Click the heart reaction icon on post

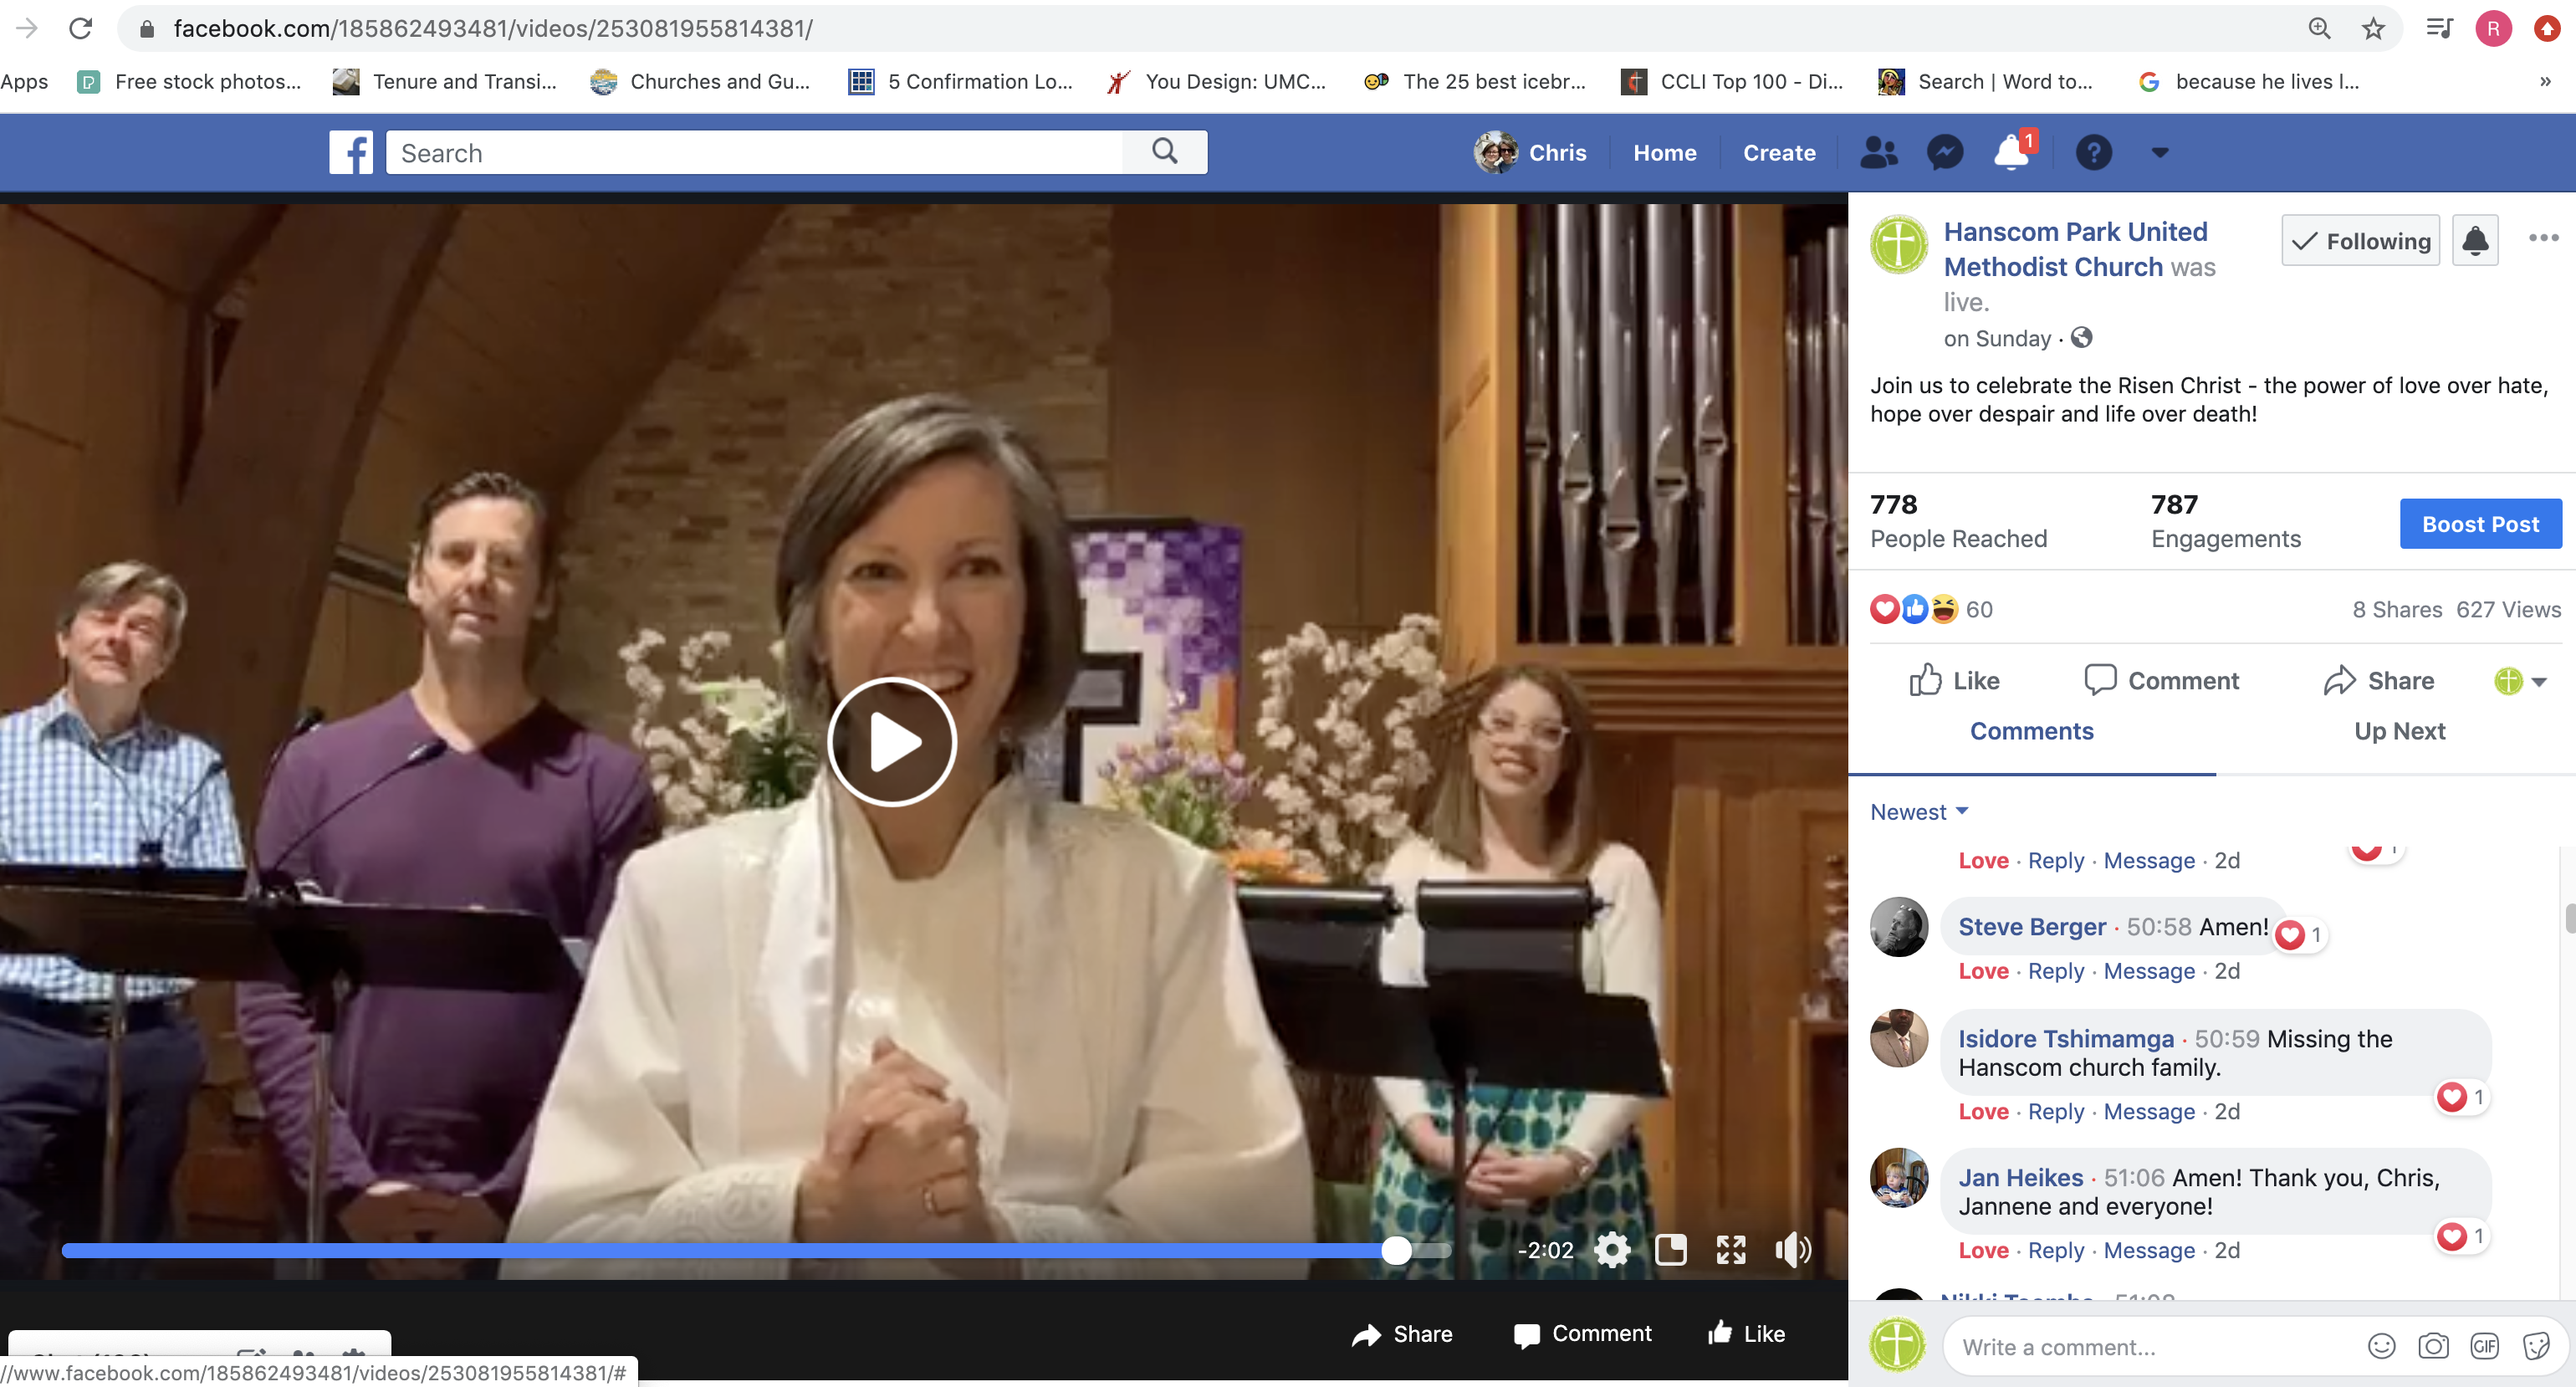[x=1884, y=609]
